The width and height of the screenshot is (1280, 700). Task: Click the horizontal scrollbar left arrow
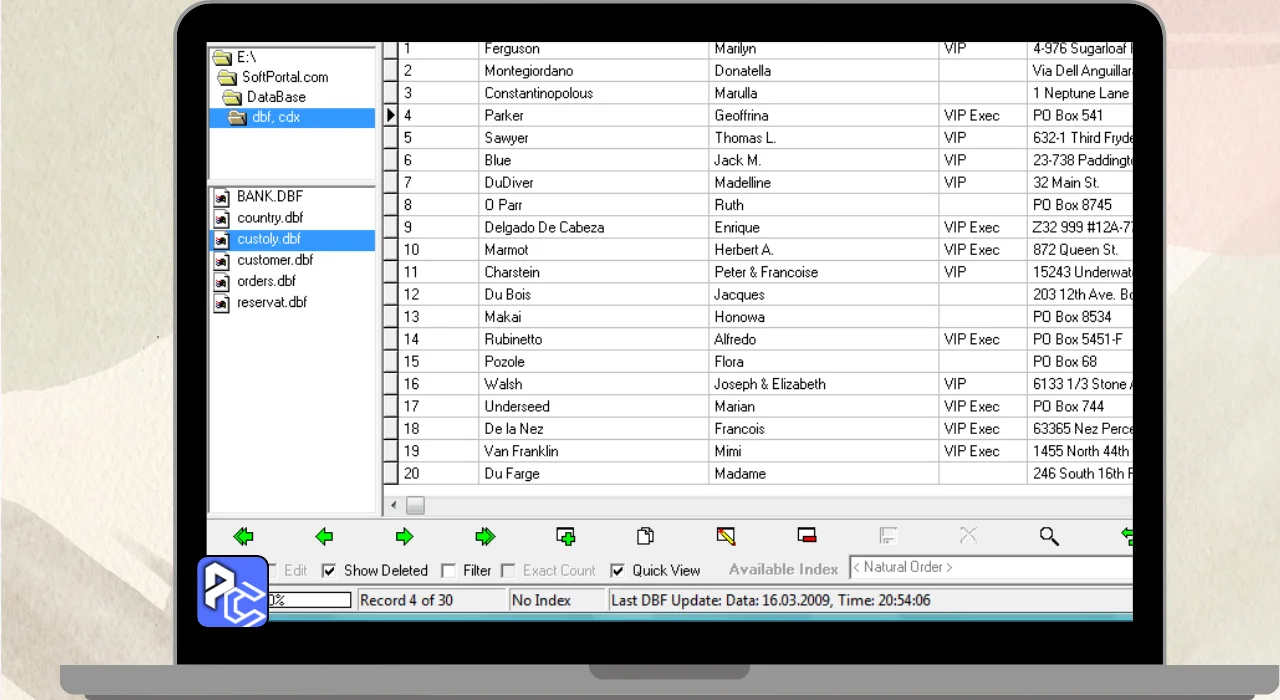point(394,506)
